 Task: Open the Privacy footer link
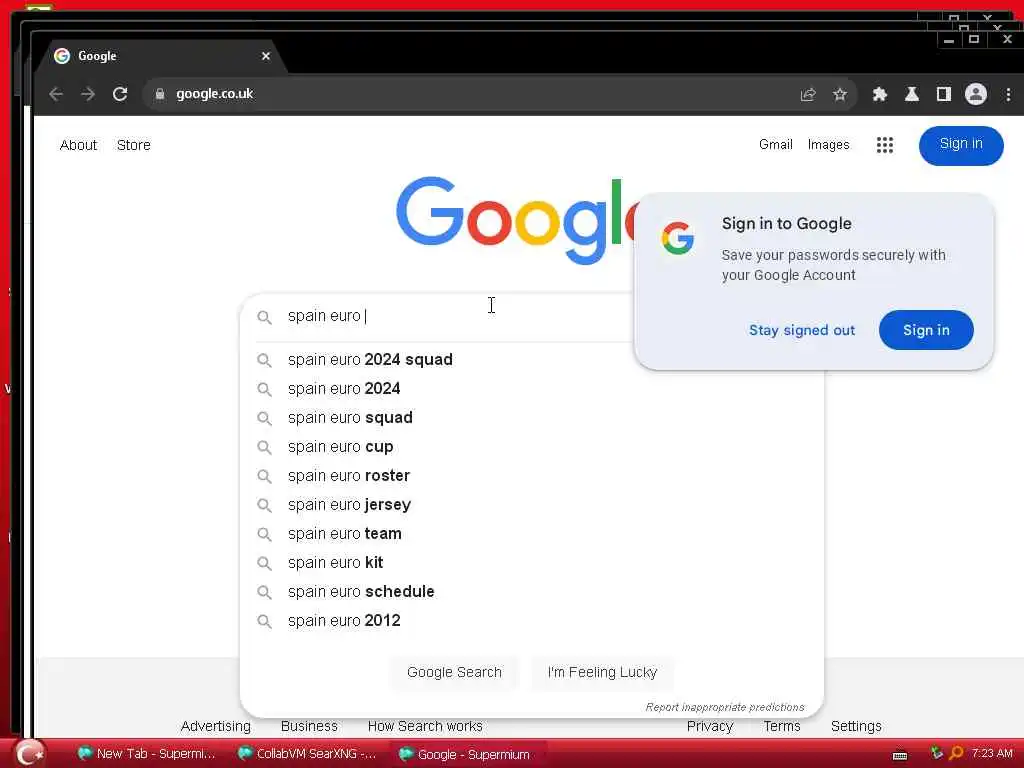coord(710,726)
